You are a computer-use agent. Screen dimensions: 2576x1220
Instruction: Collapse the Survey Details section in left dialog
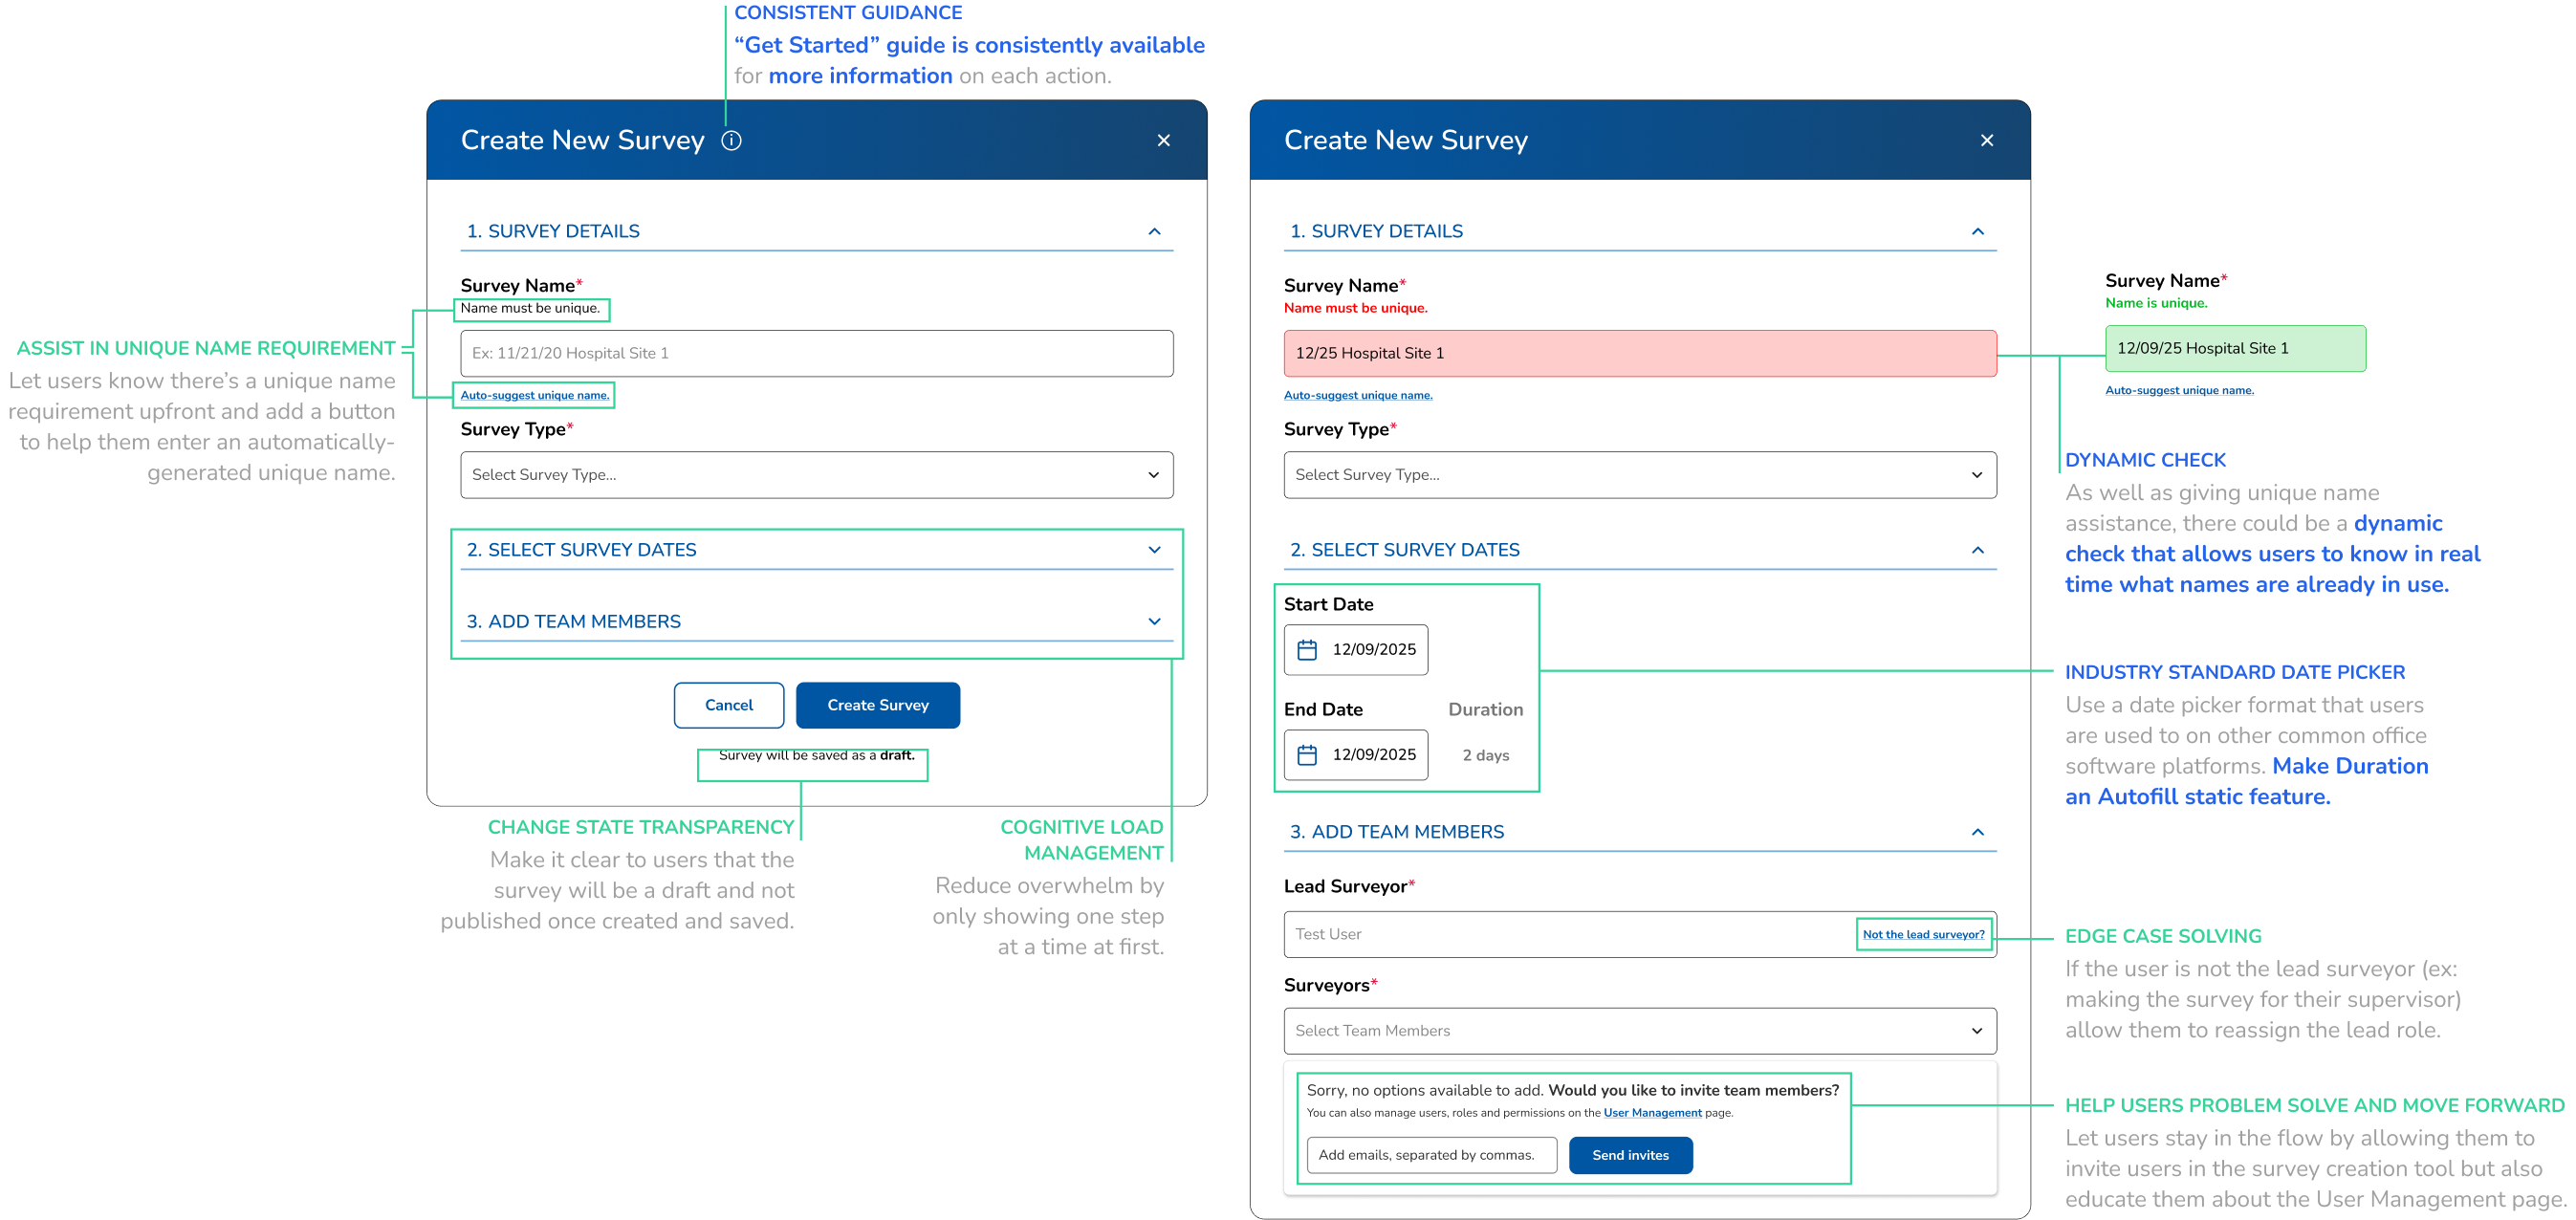point(1154,230)
